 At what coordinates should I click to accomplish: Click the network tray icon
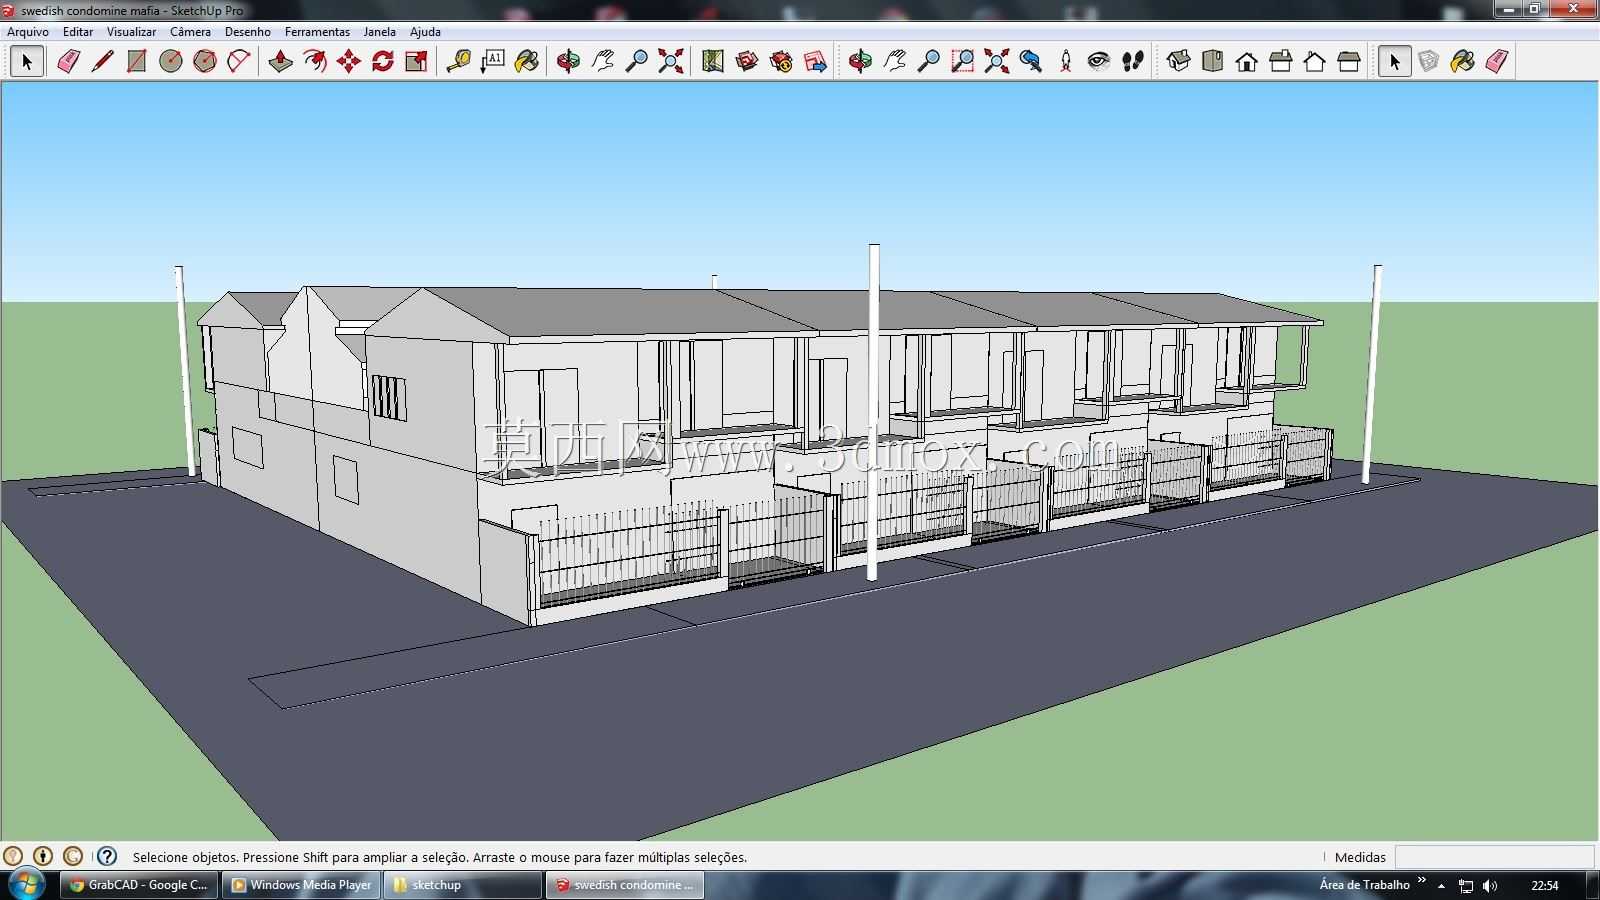point(1466,886)
